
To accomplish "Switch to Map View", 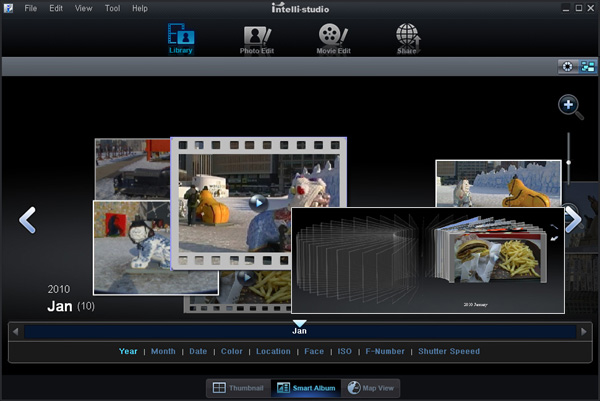I will [371, 388].
